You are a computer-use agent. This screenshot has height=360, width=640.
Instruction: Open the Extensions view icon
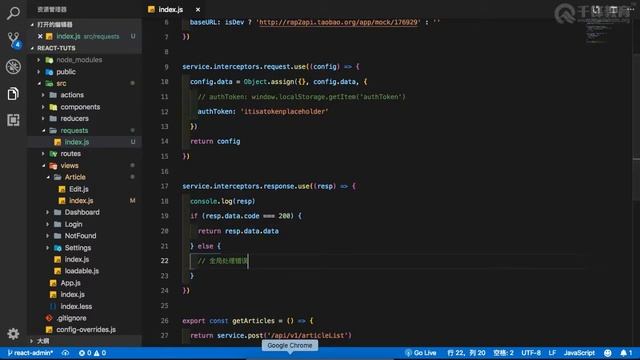click(13, 120)
